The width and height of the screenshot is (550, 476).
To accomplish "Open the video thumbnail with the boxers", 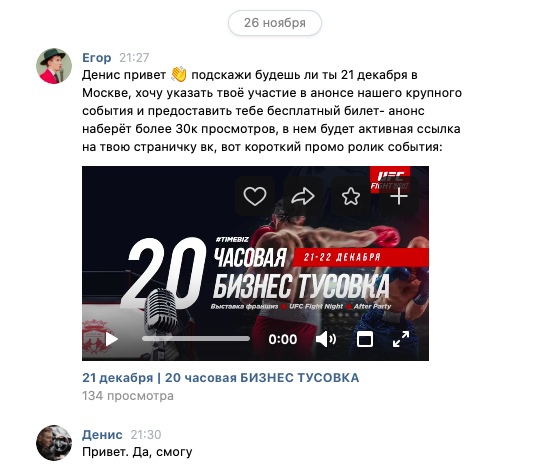I will (255, 263).
